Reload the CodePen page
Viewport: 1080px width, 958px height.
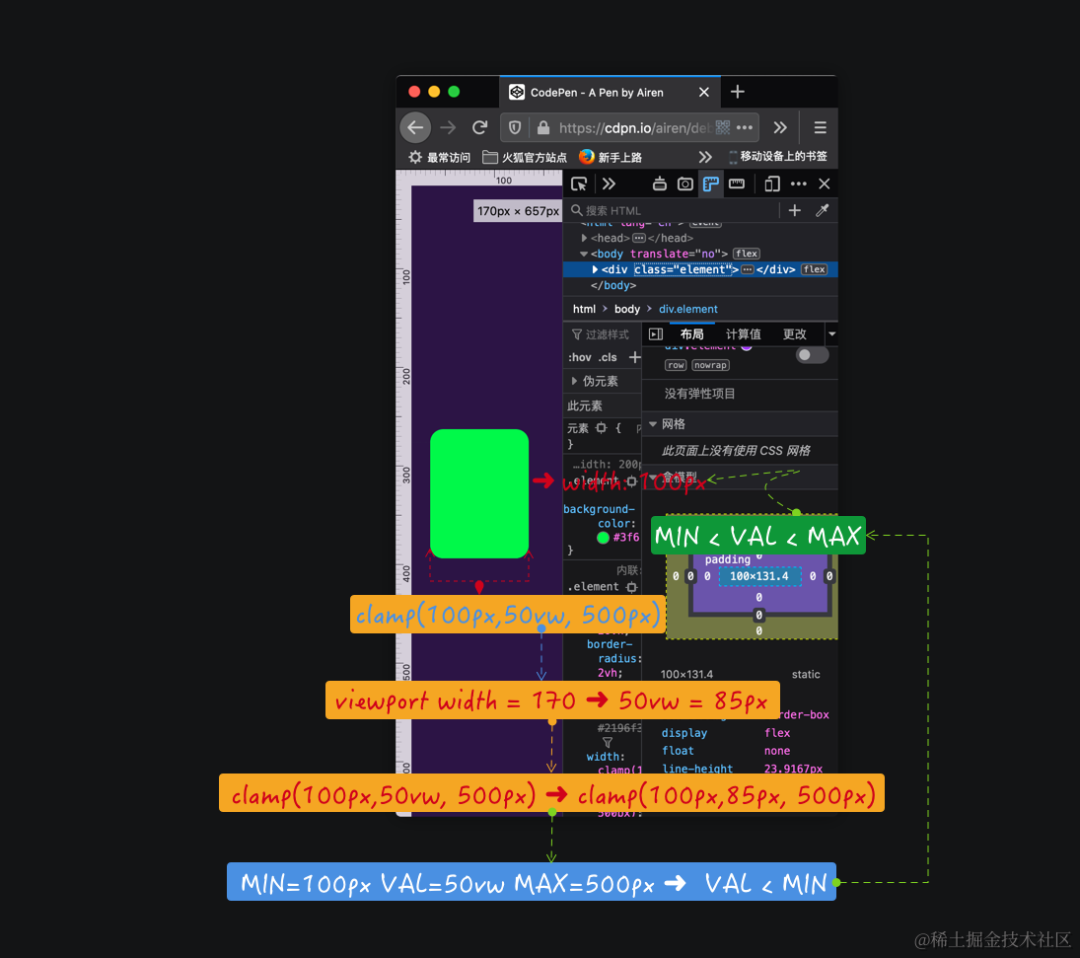(480, 127)
